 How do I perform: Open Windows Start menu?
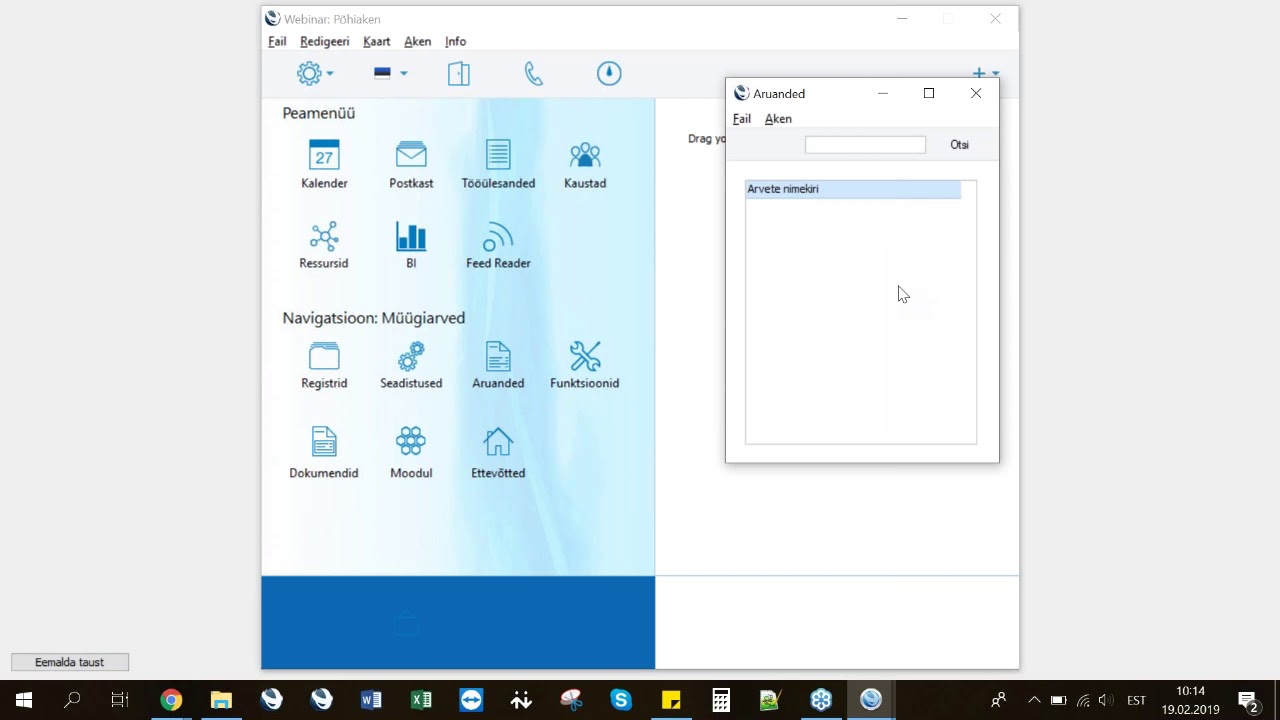click(x=24, y=700)
